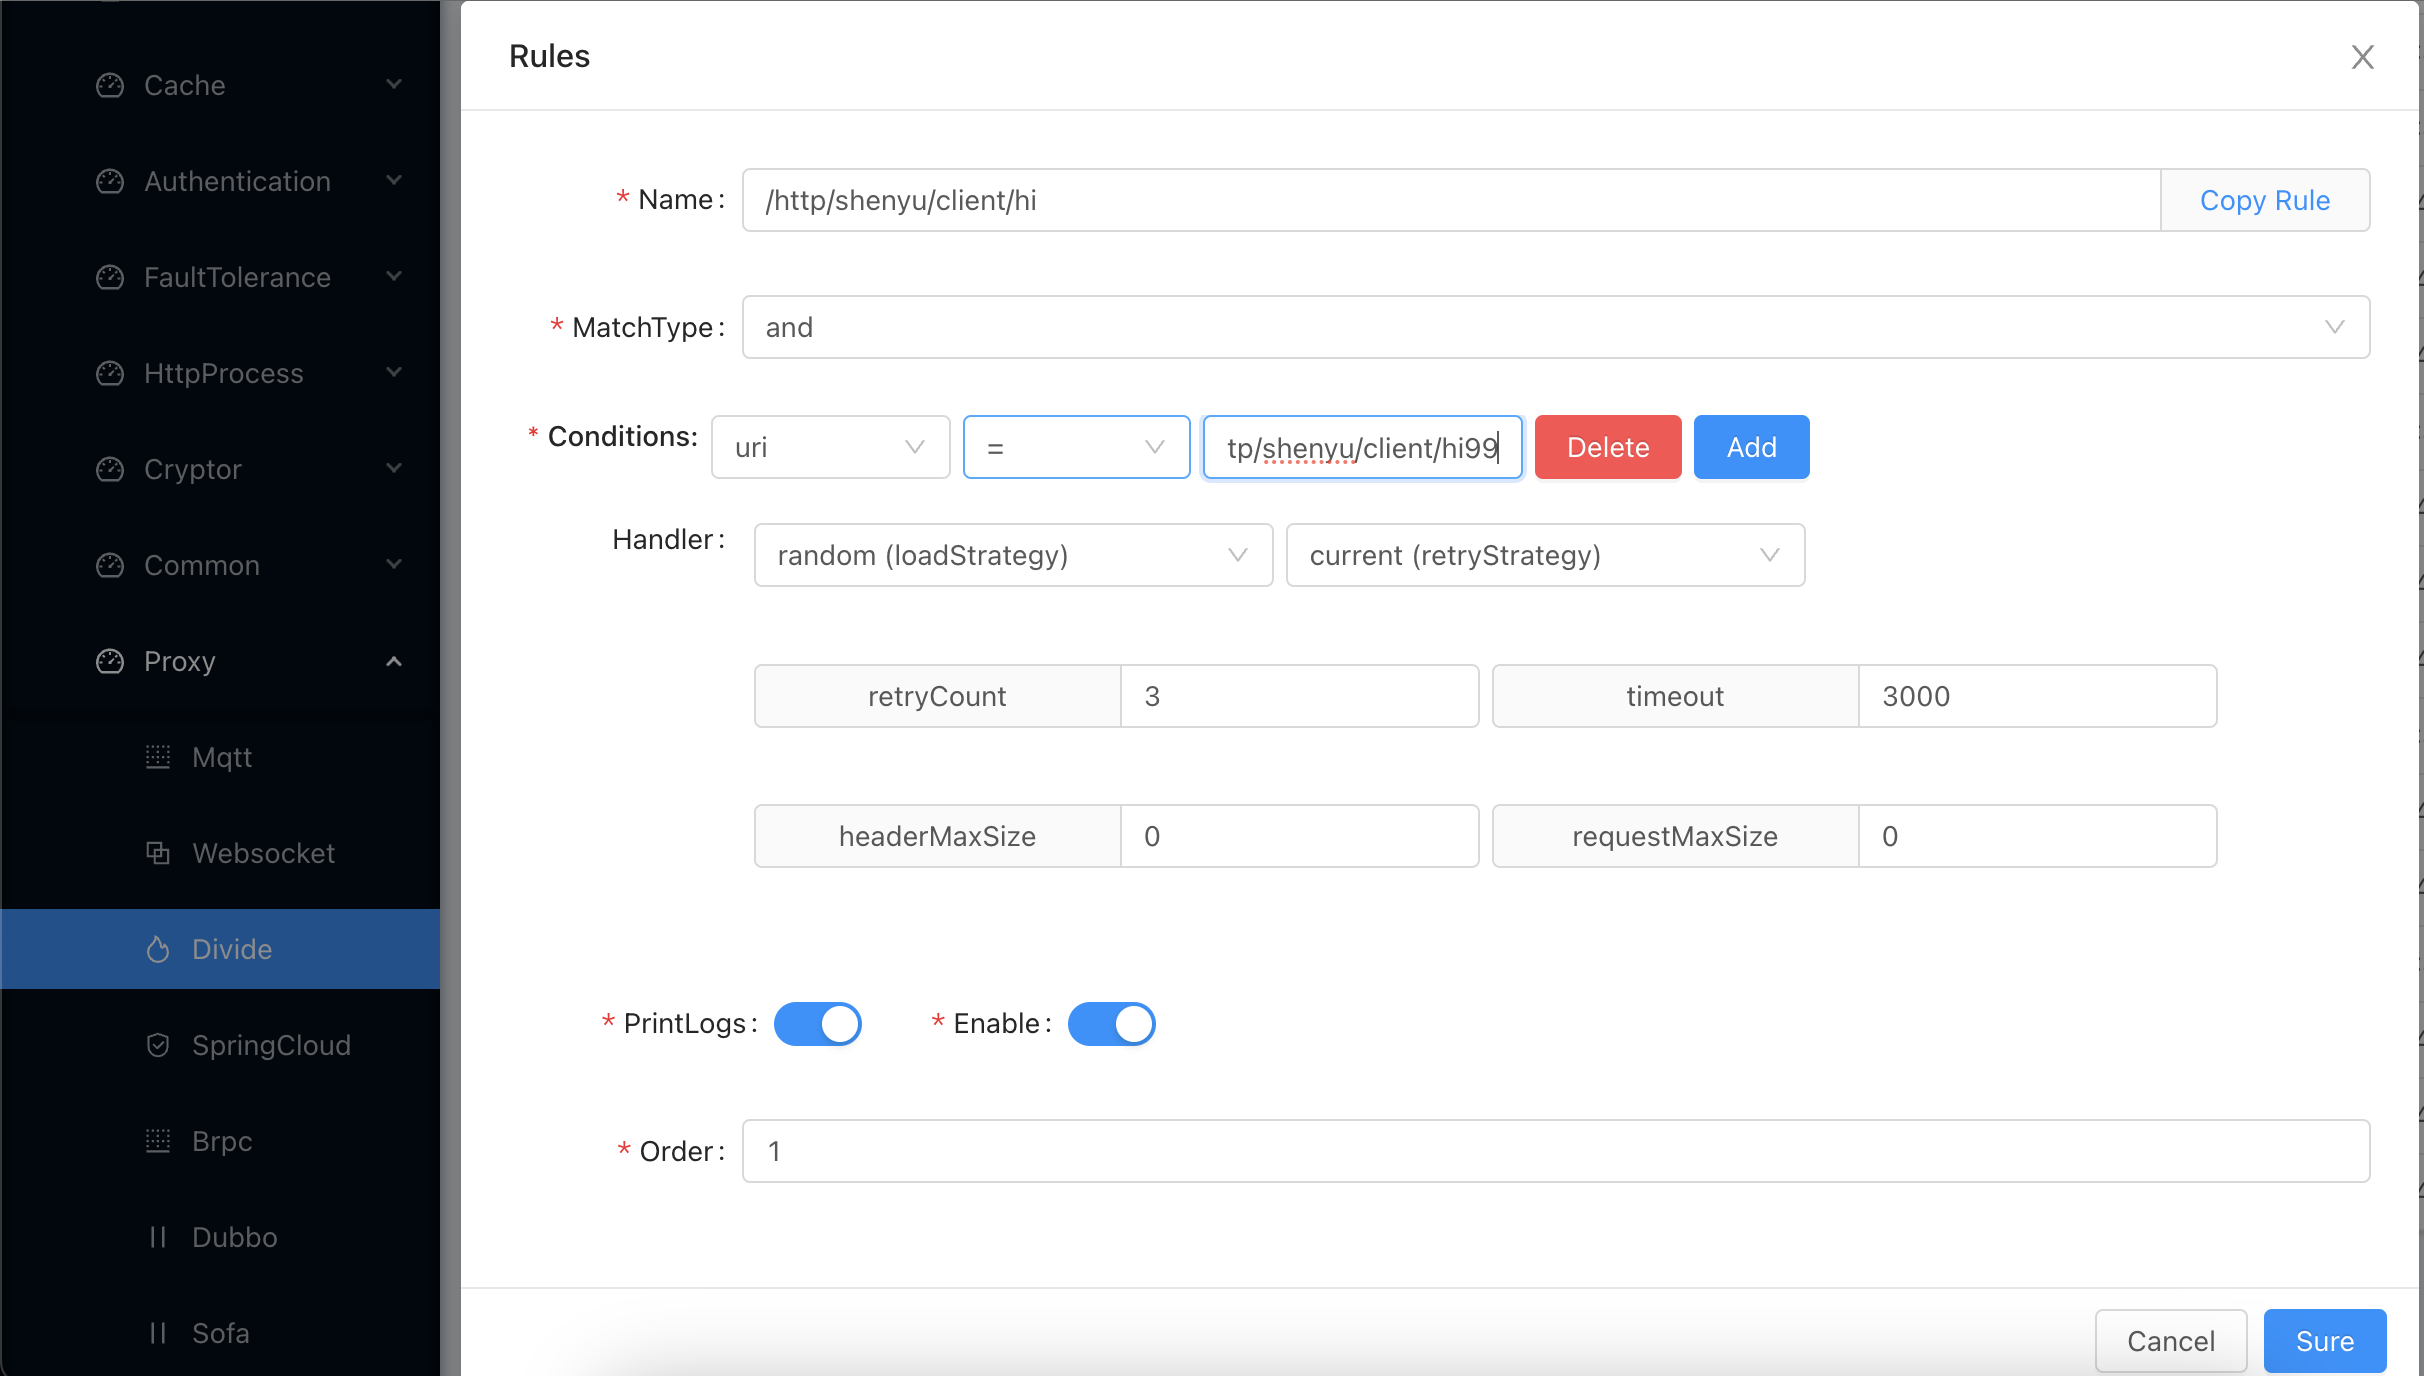Click the Cryptor plugin icon
The image size is (2424, 1376).
(x=110, y=469)
